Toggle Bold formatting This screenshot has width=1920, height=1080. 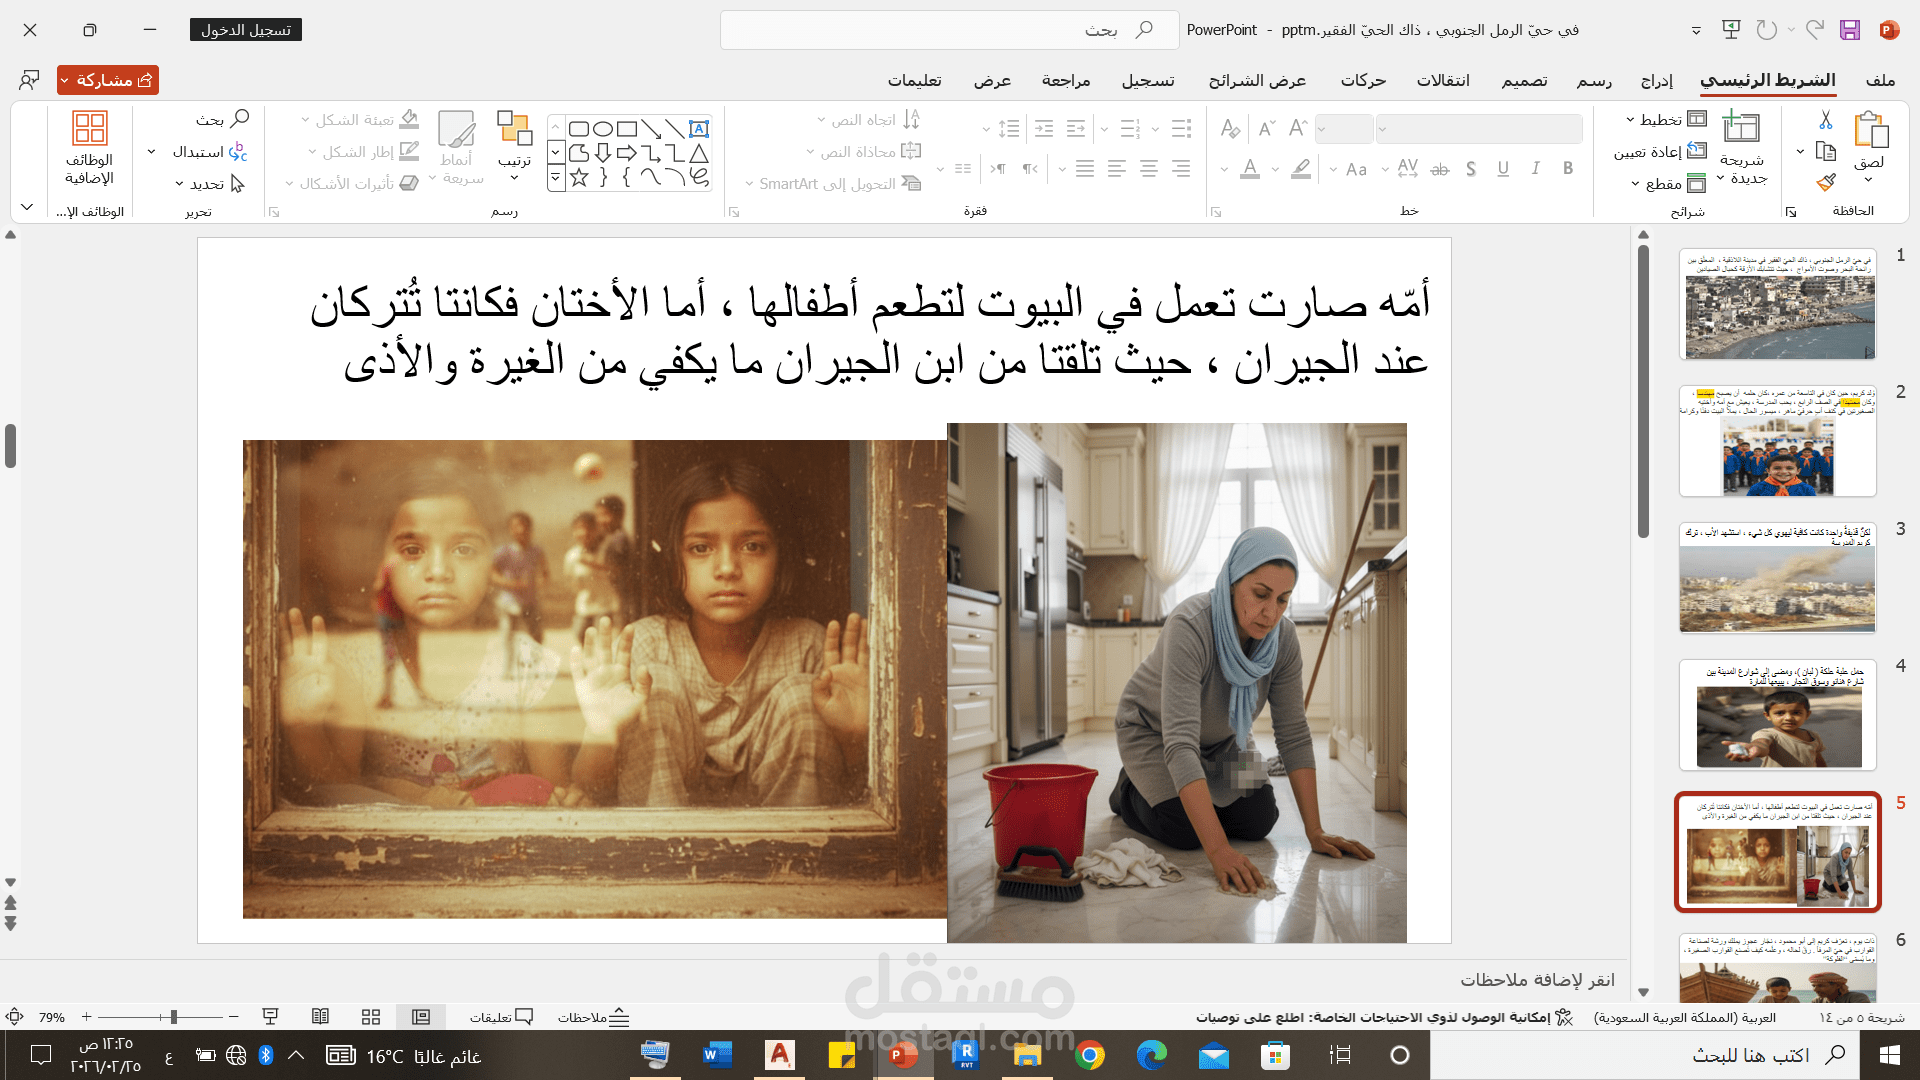pyautogui.click(x=1567, y=169)
